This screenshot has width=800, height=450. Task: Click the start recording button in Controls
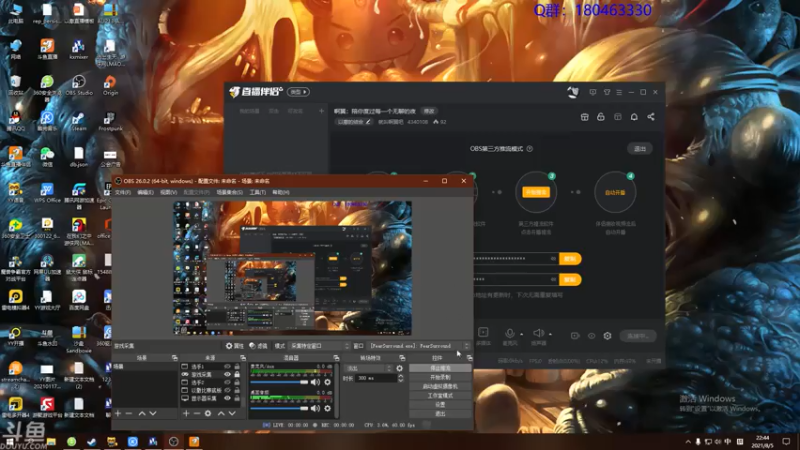[x=440, y=377]
